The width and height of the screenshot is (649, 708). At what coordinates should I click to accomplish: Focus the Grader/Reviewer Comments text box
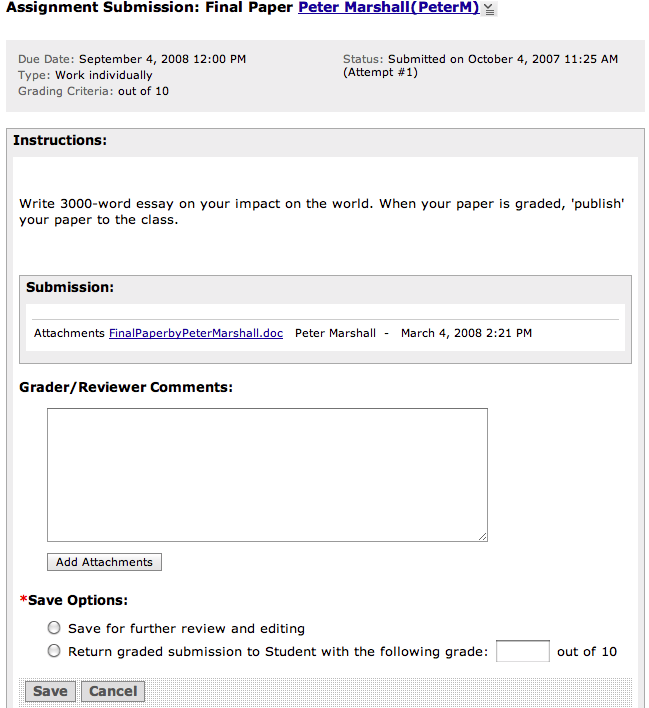(267, 474)
